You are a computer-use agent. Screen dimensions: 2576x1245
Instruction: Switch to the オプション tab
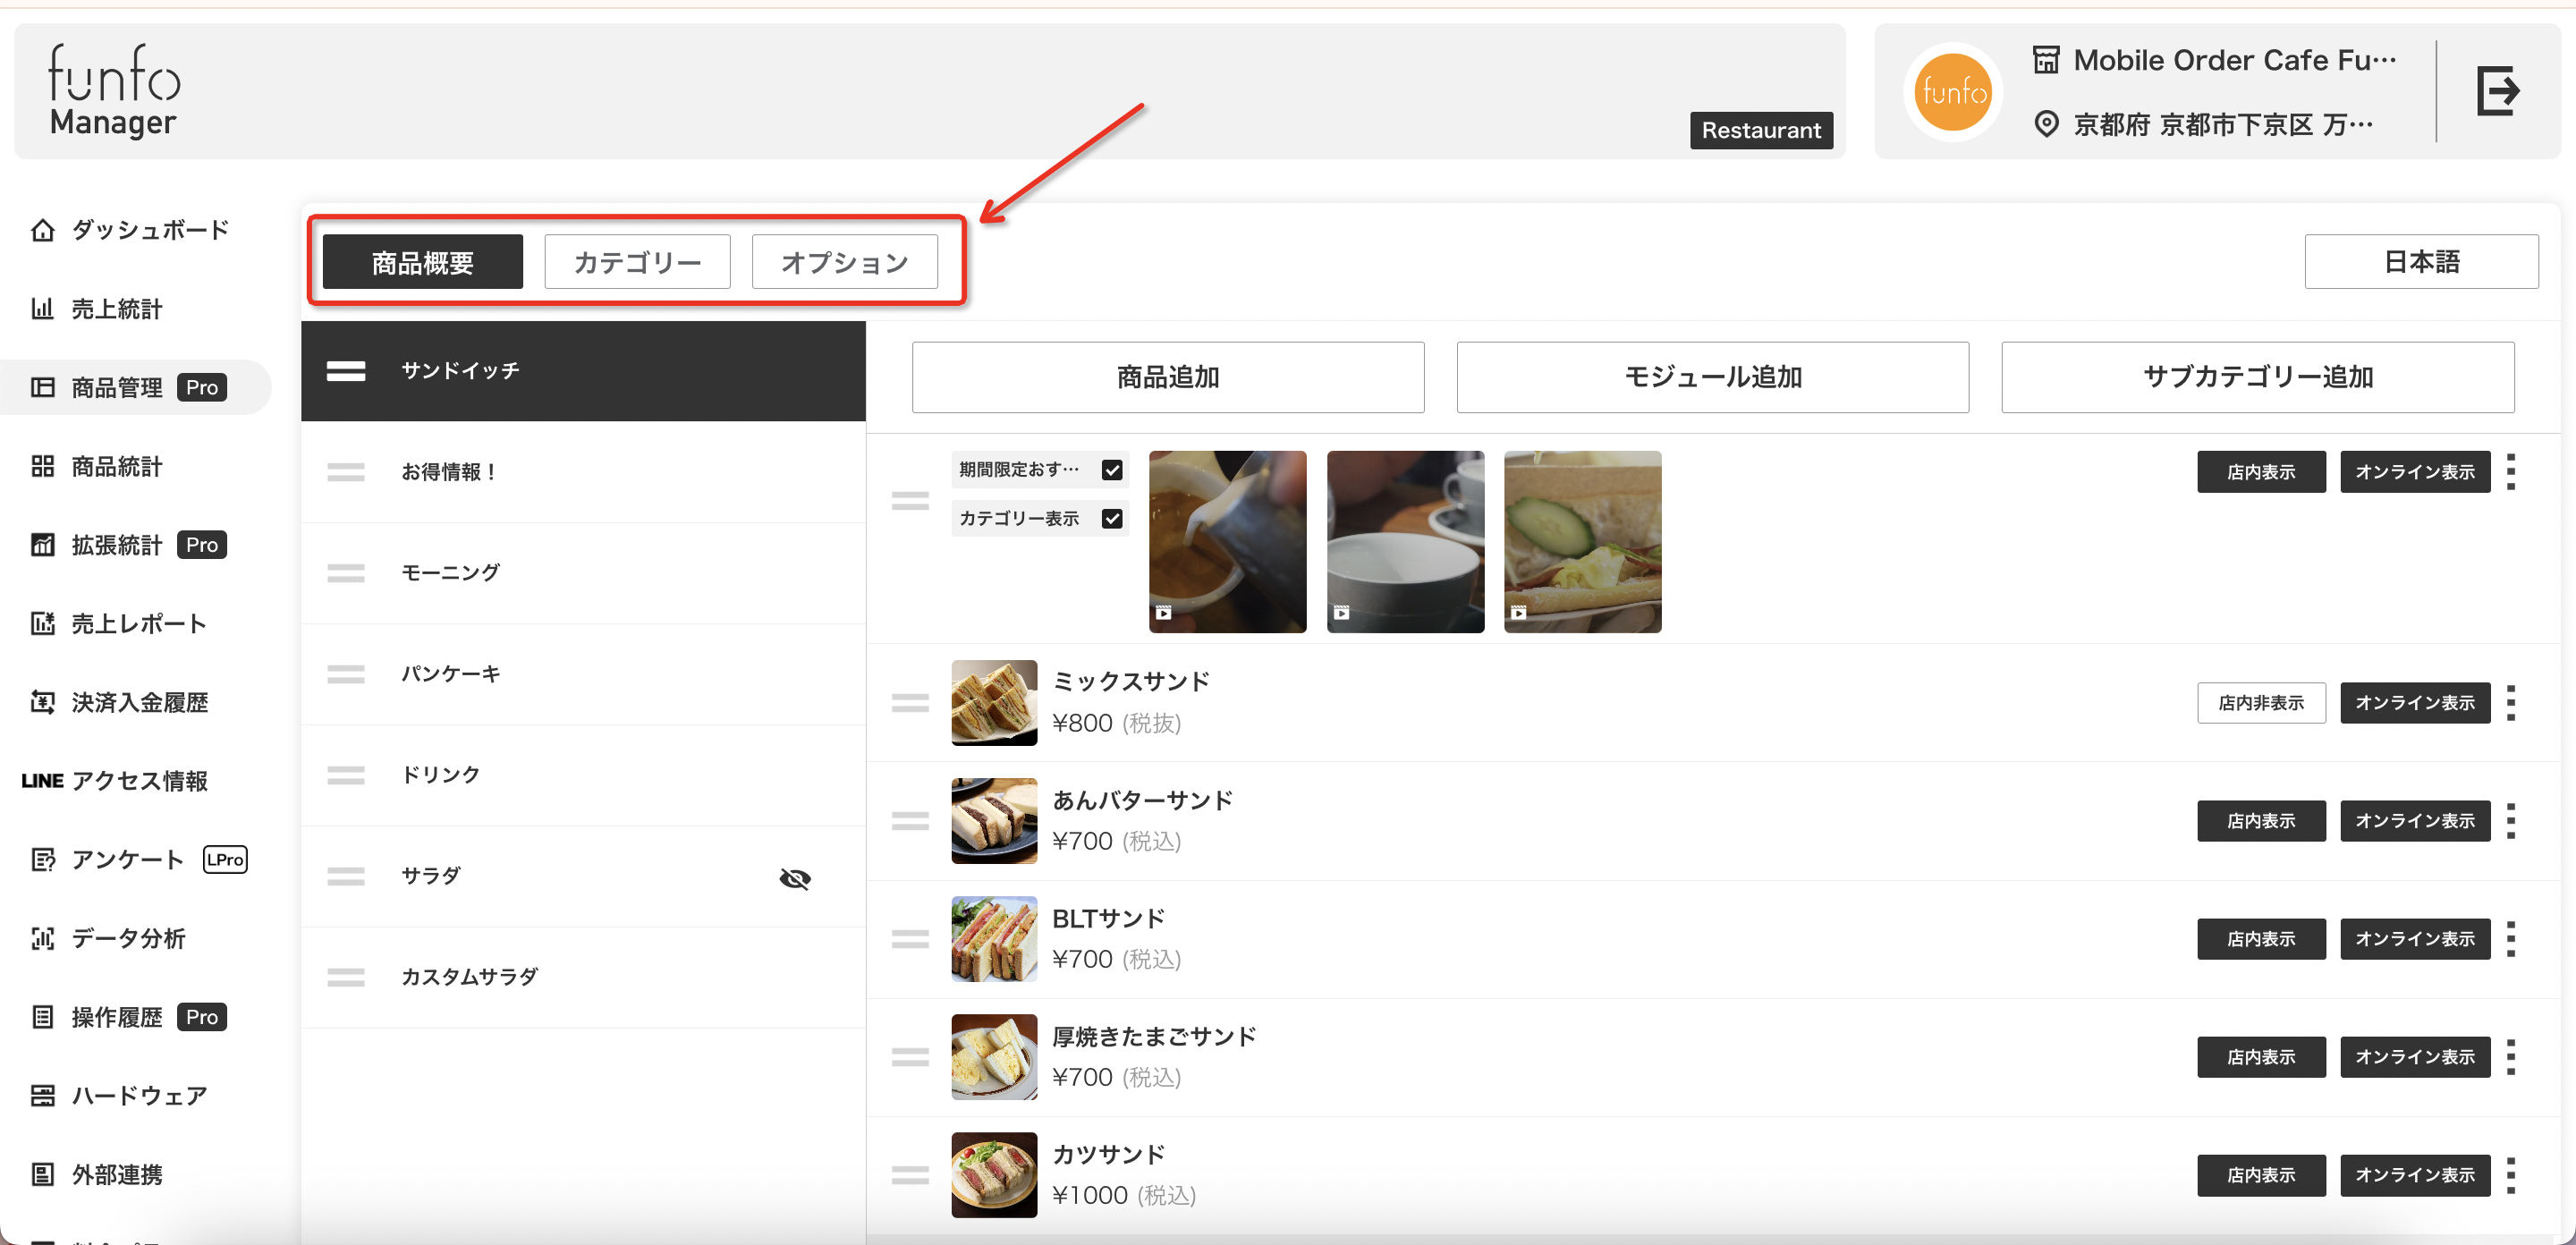pyautogui.click(x=844, y=262)
